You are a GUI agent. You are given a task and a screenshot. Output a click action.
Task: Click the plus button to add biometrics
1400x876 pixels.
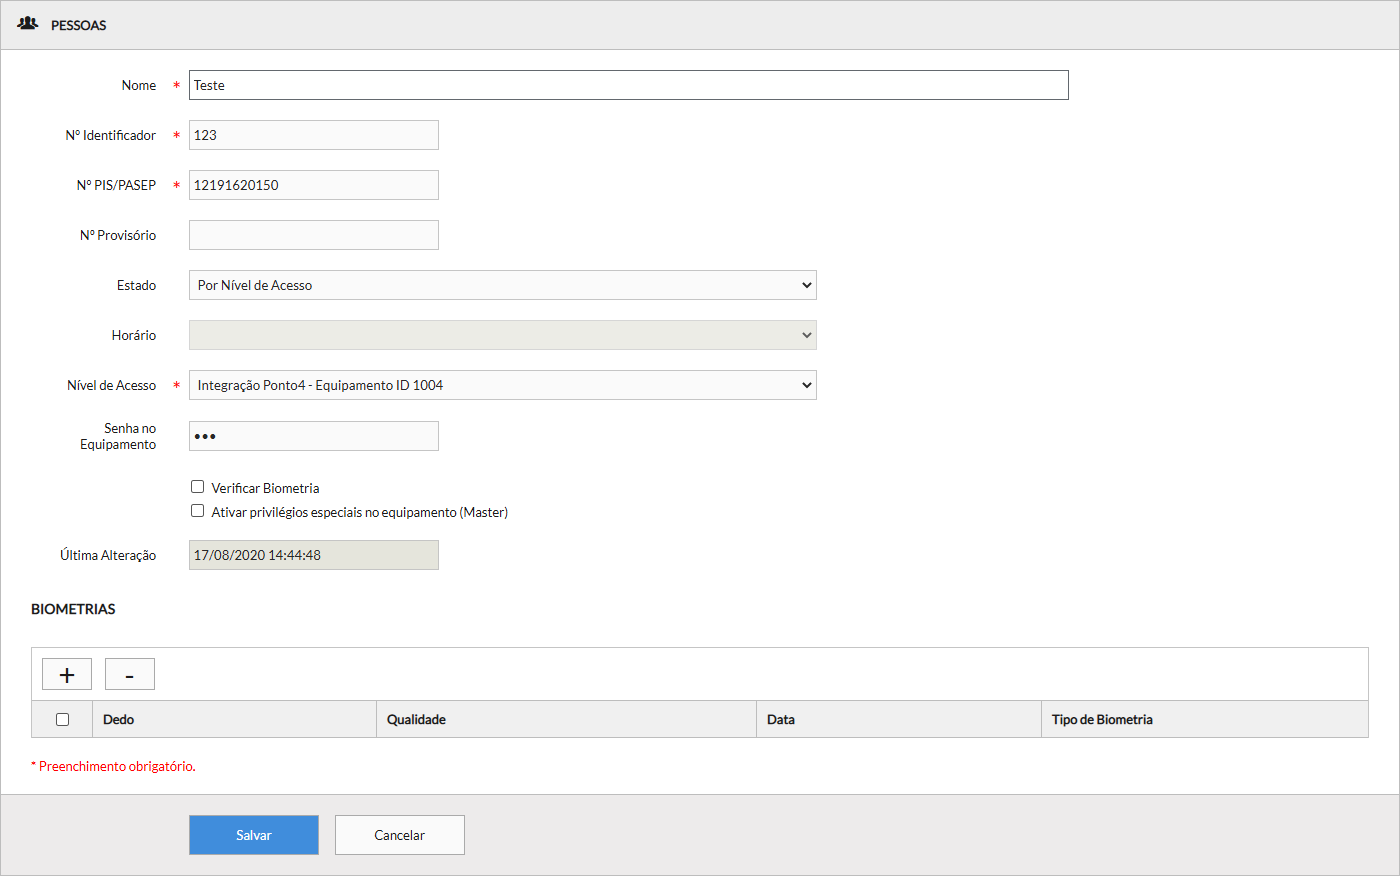67,675
